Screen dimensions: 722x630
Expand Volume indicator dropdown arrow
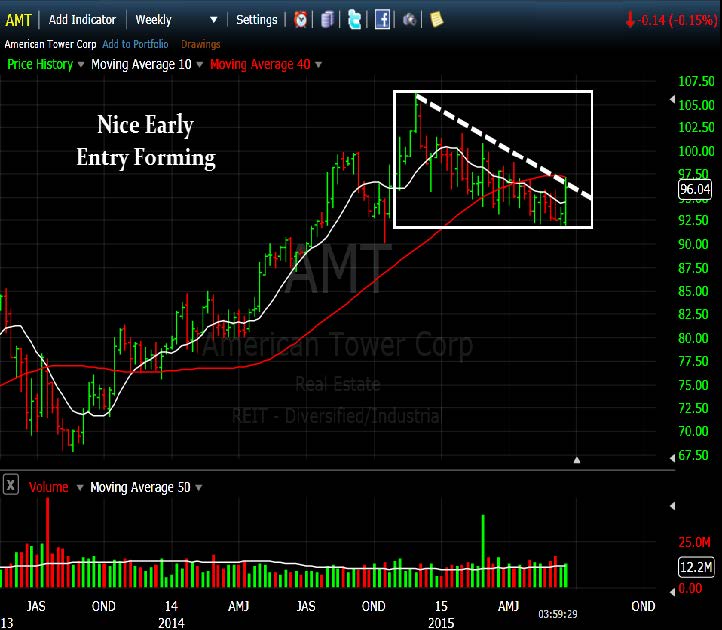80,487
